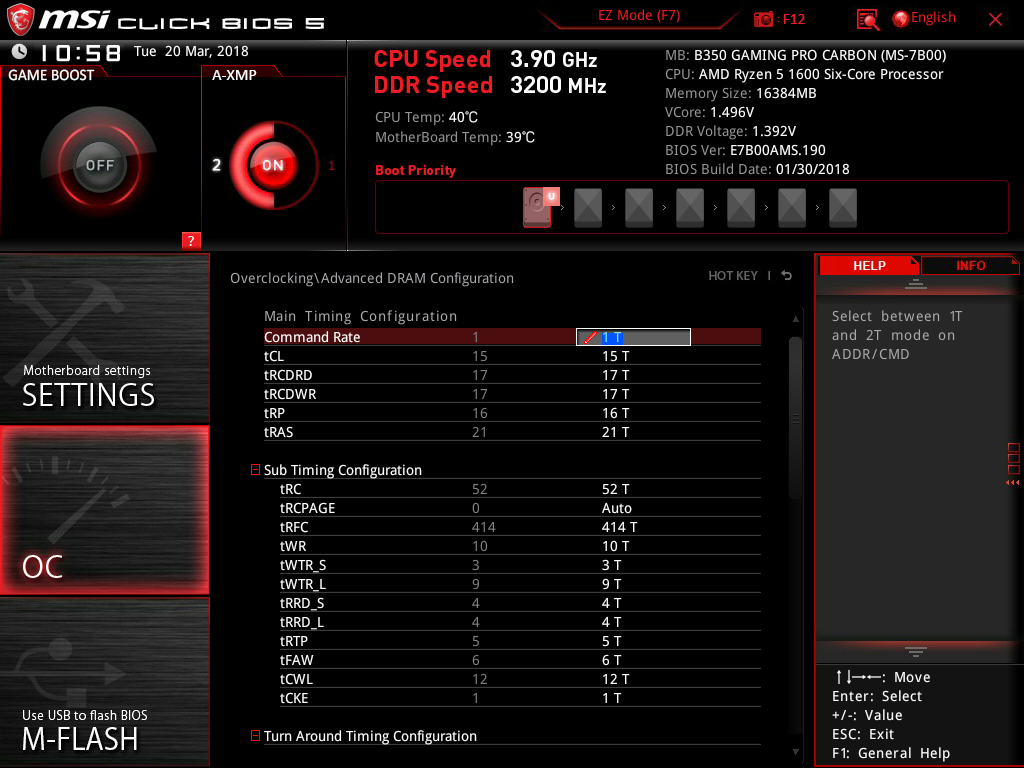Click the Boot Priority label

coord(415,170)
